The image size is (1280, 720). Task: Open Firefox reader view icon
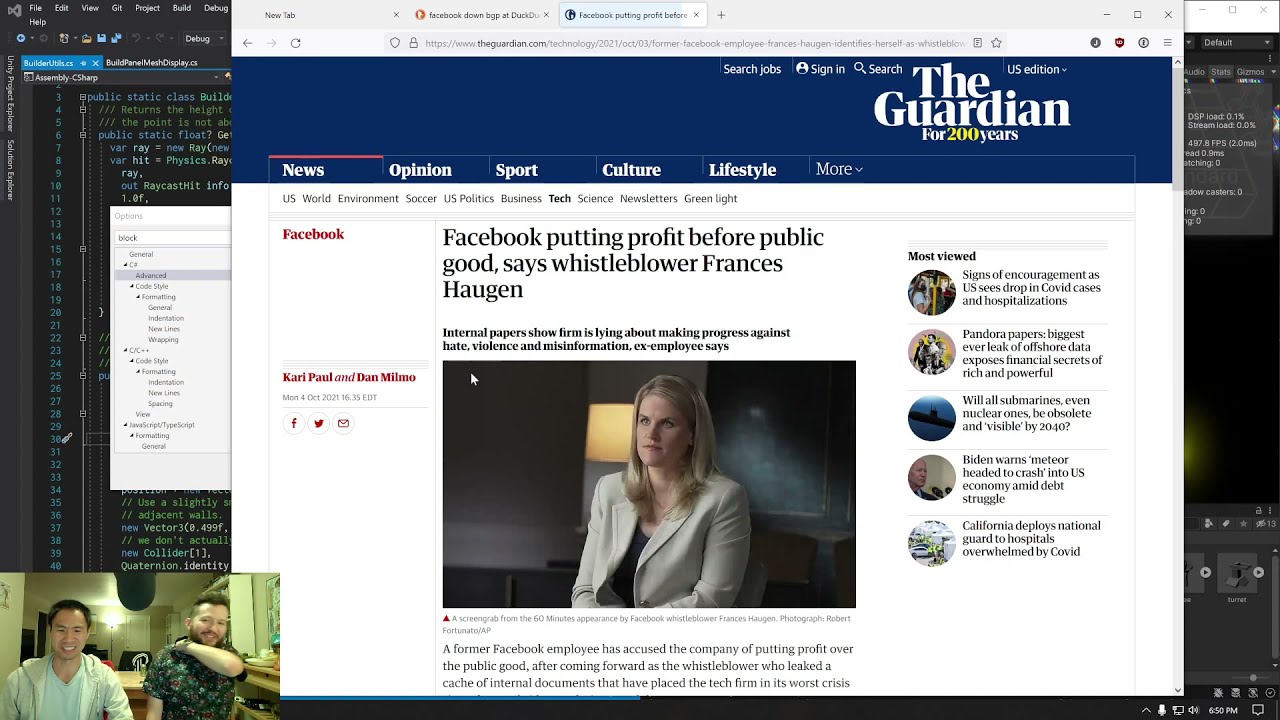978,43
